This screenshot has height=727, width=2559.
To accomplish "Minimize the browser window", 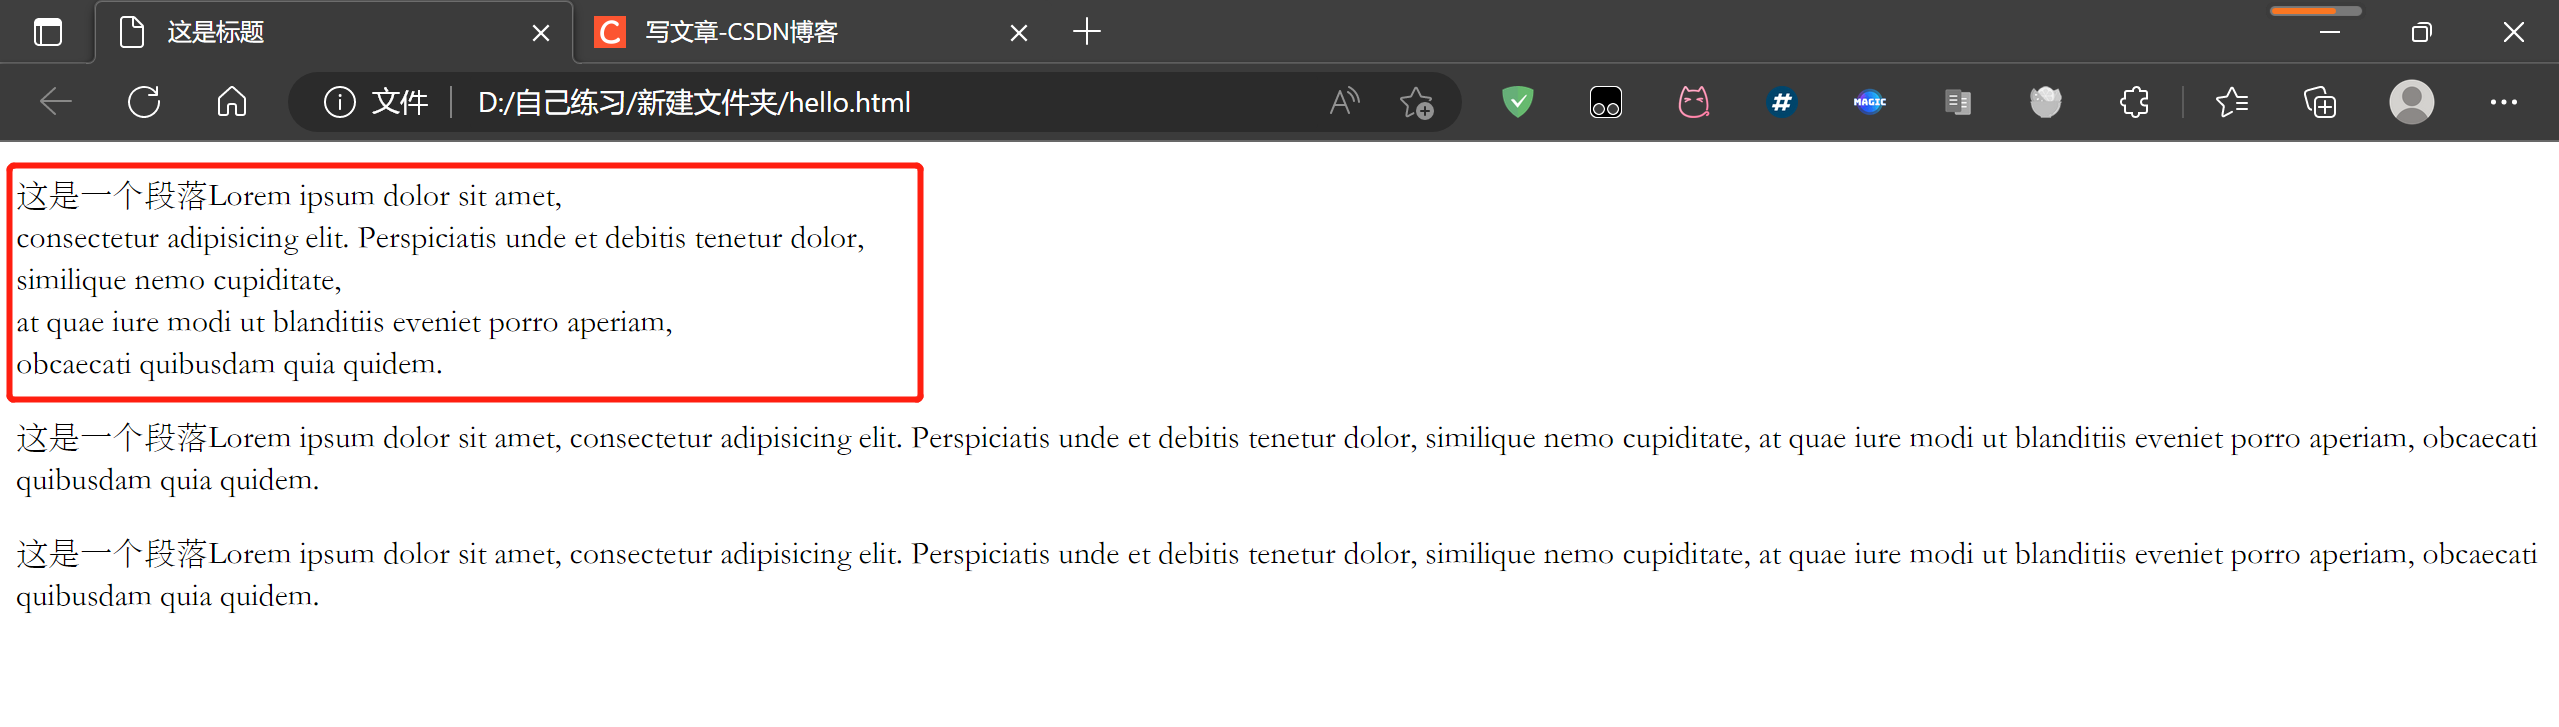I will click(x=2330, y=33).
